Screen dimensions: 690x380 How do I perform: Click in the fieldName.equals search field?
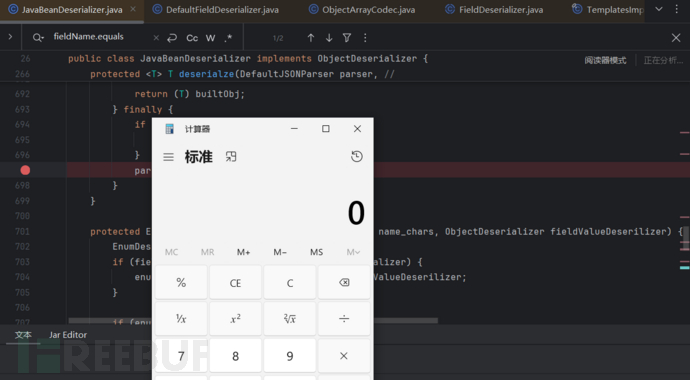pos(101,37)
